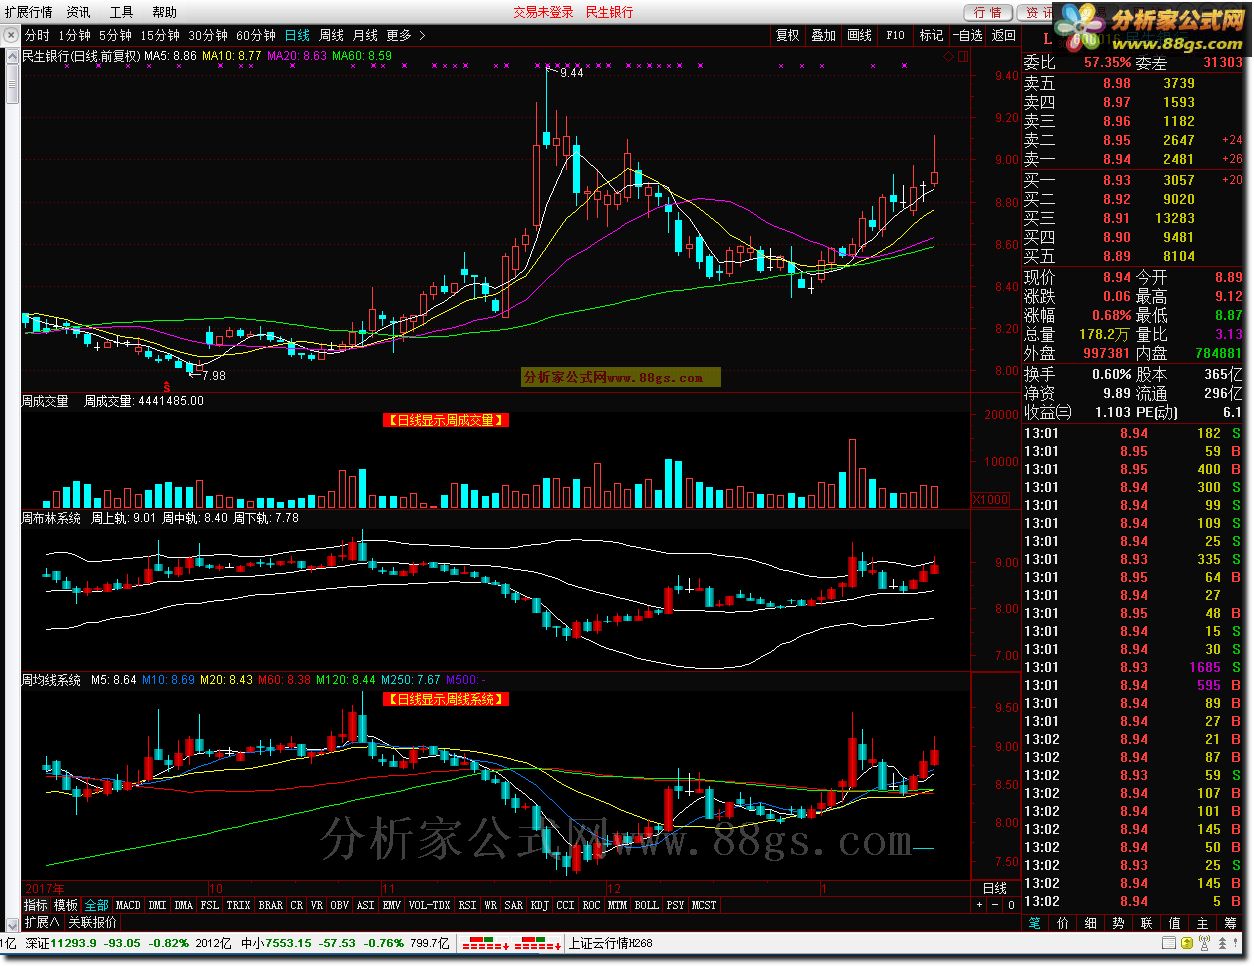Open 资讯 menu in menu bar
The image size is (1254, 966).
(78, 12)
